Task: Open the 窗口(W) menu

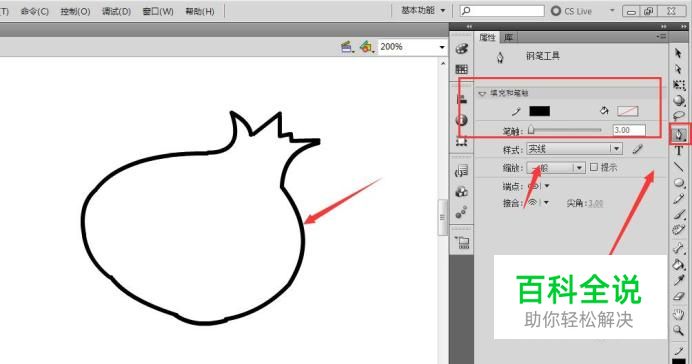Action: tap(158, 11)
